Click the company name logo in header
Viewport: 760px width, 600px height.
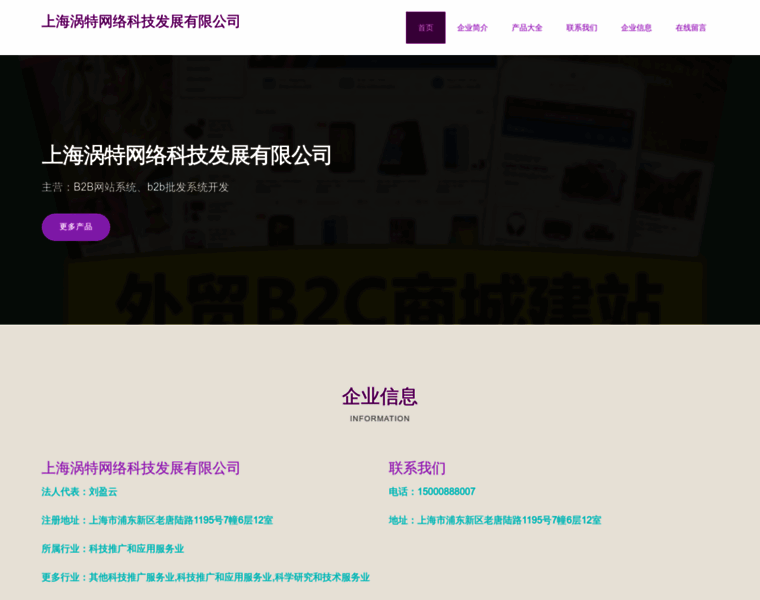click(x=141, y=22)
